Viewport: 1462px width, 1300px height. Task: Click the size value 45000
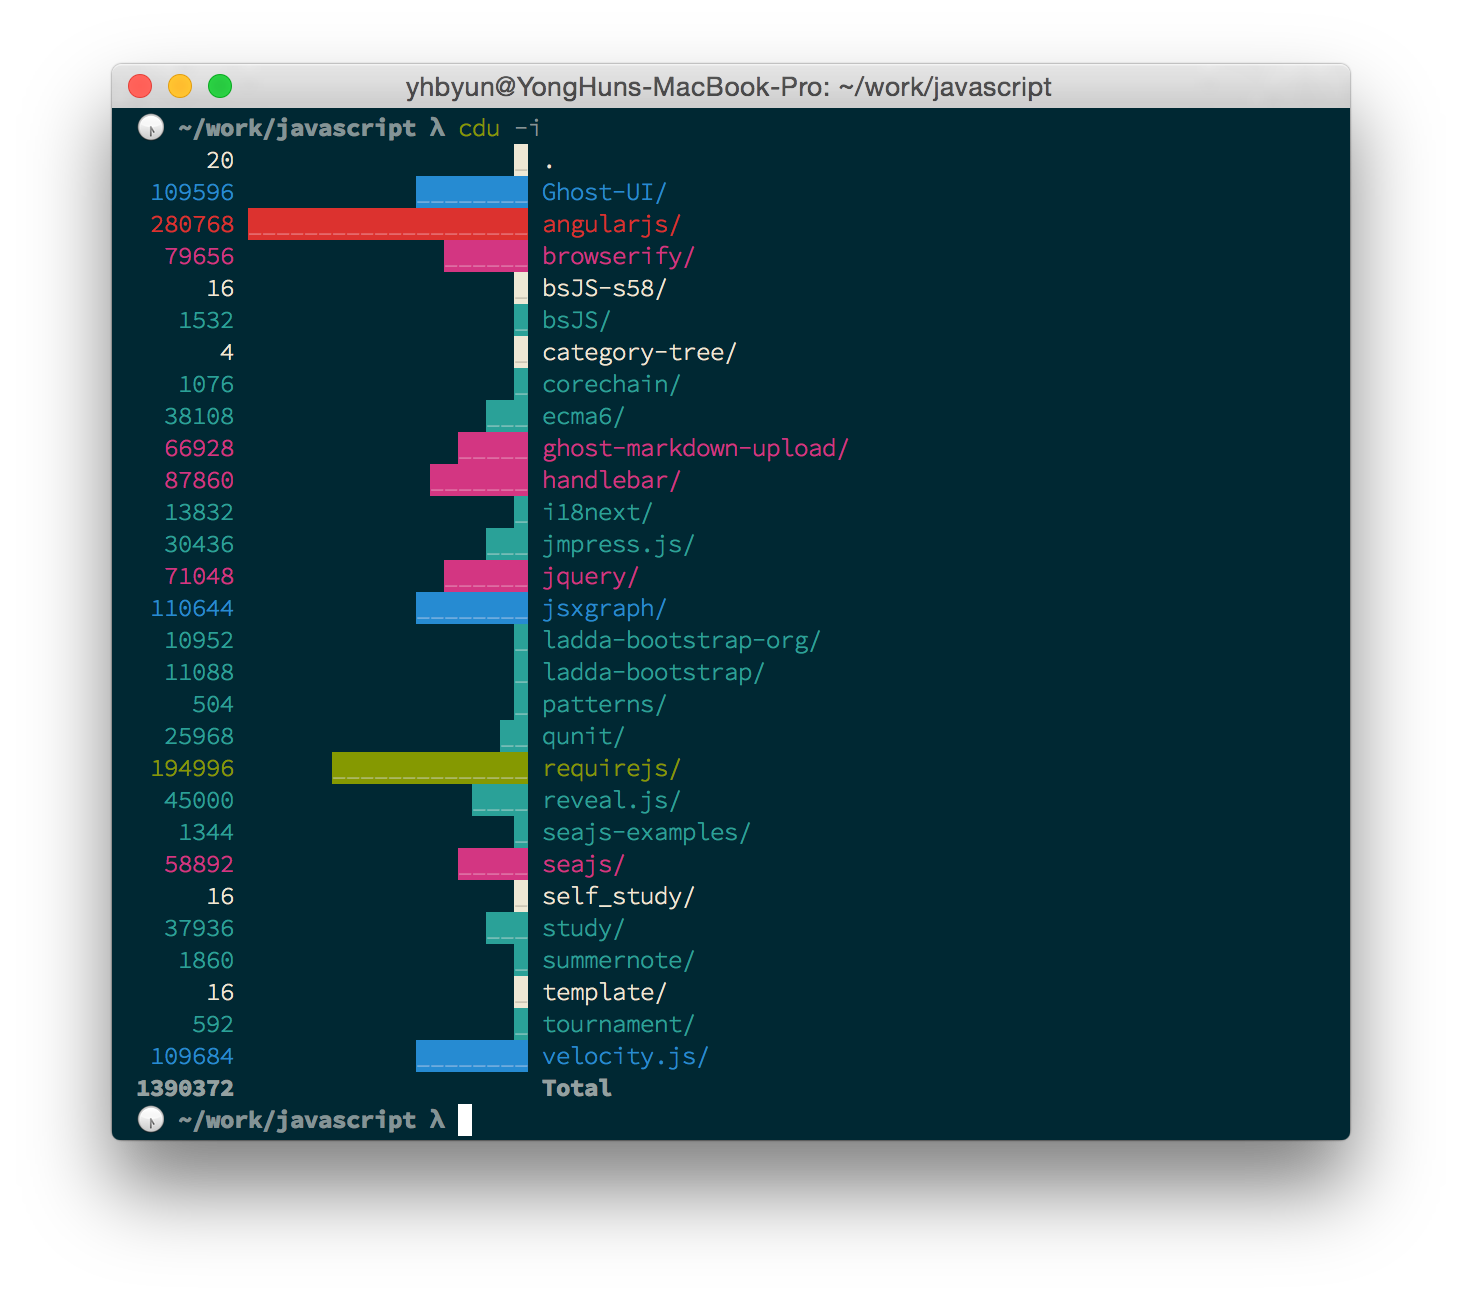[199, 800]
